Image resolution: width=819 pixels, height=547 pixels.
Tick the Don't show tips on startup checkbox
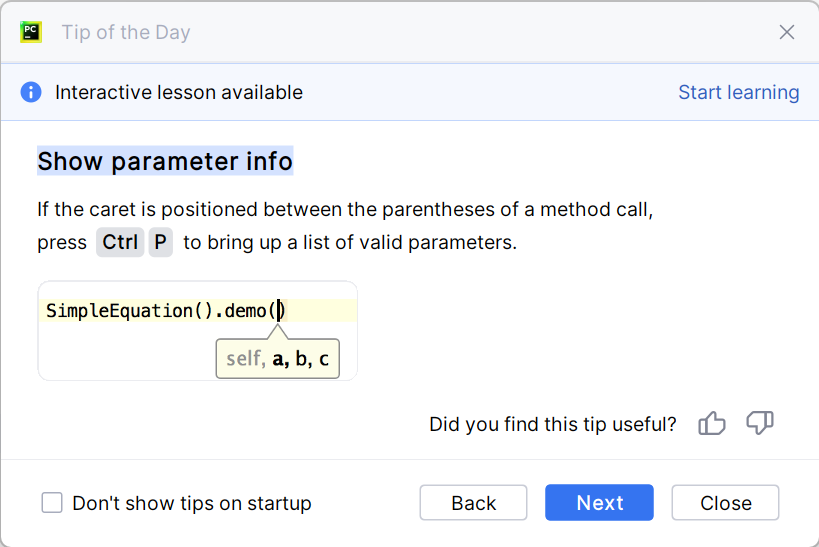coord(52,503)
